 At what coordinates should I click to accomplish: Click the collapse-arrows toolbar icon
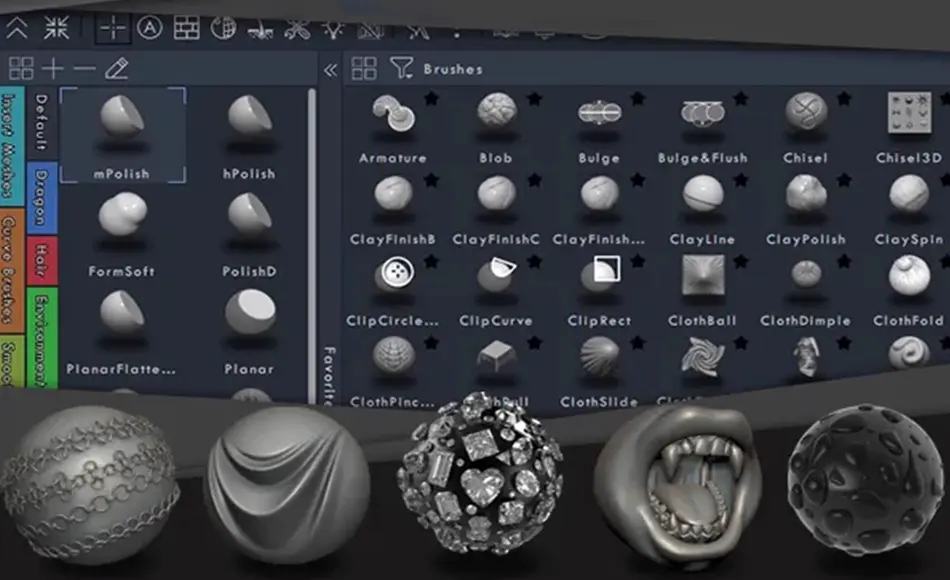[56, 28]
